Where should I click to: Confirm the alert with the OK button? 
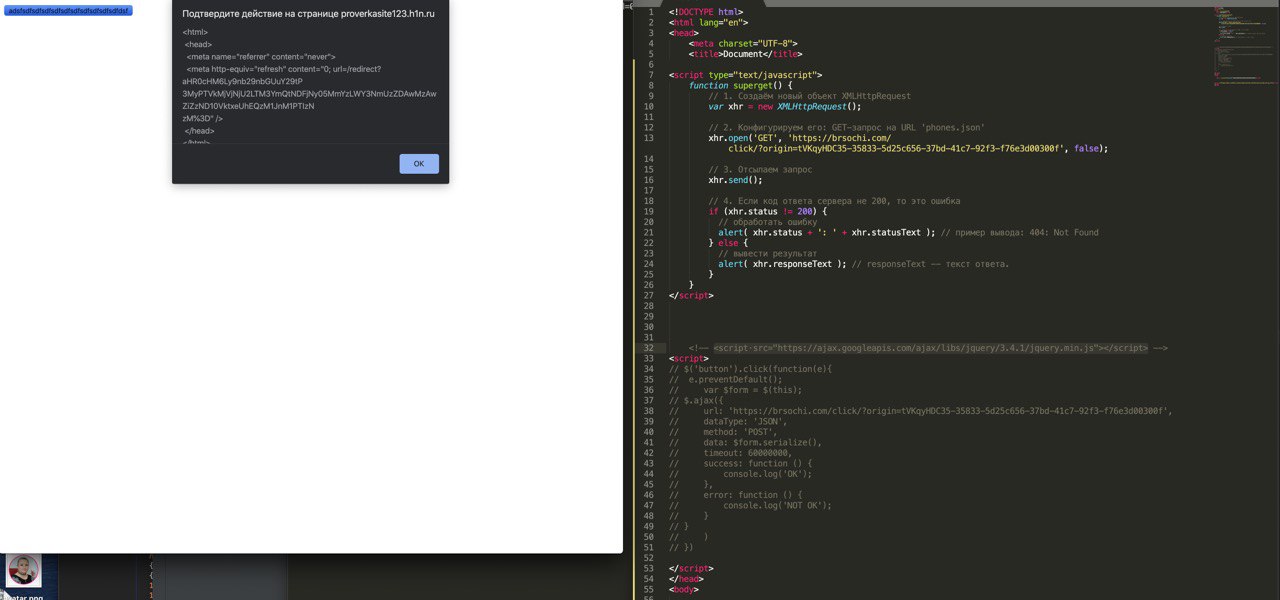[419, 164]
